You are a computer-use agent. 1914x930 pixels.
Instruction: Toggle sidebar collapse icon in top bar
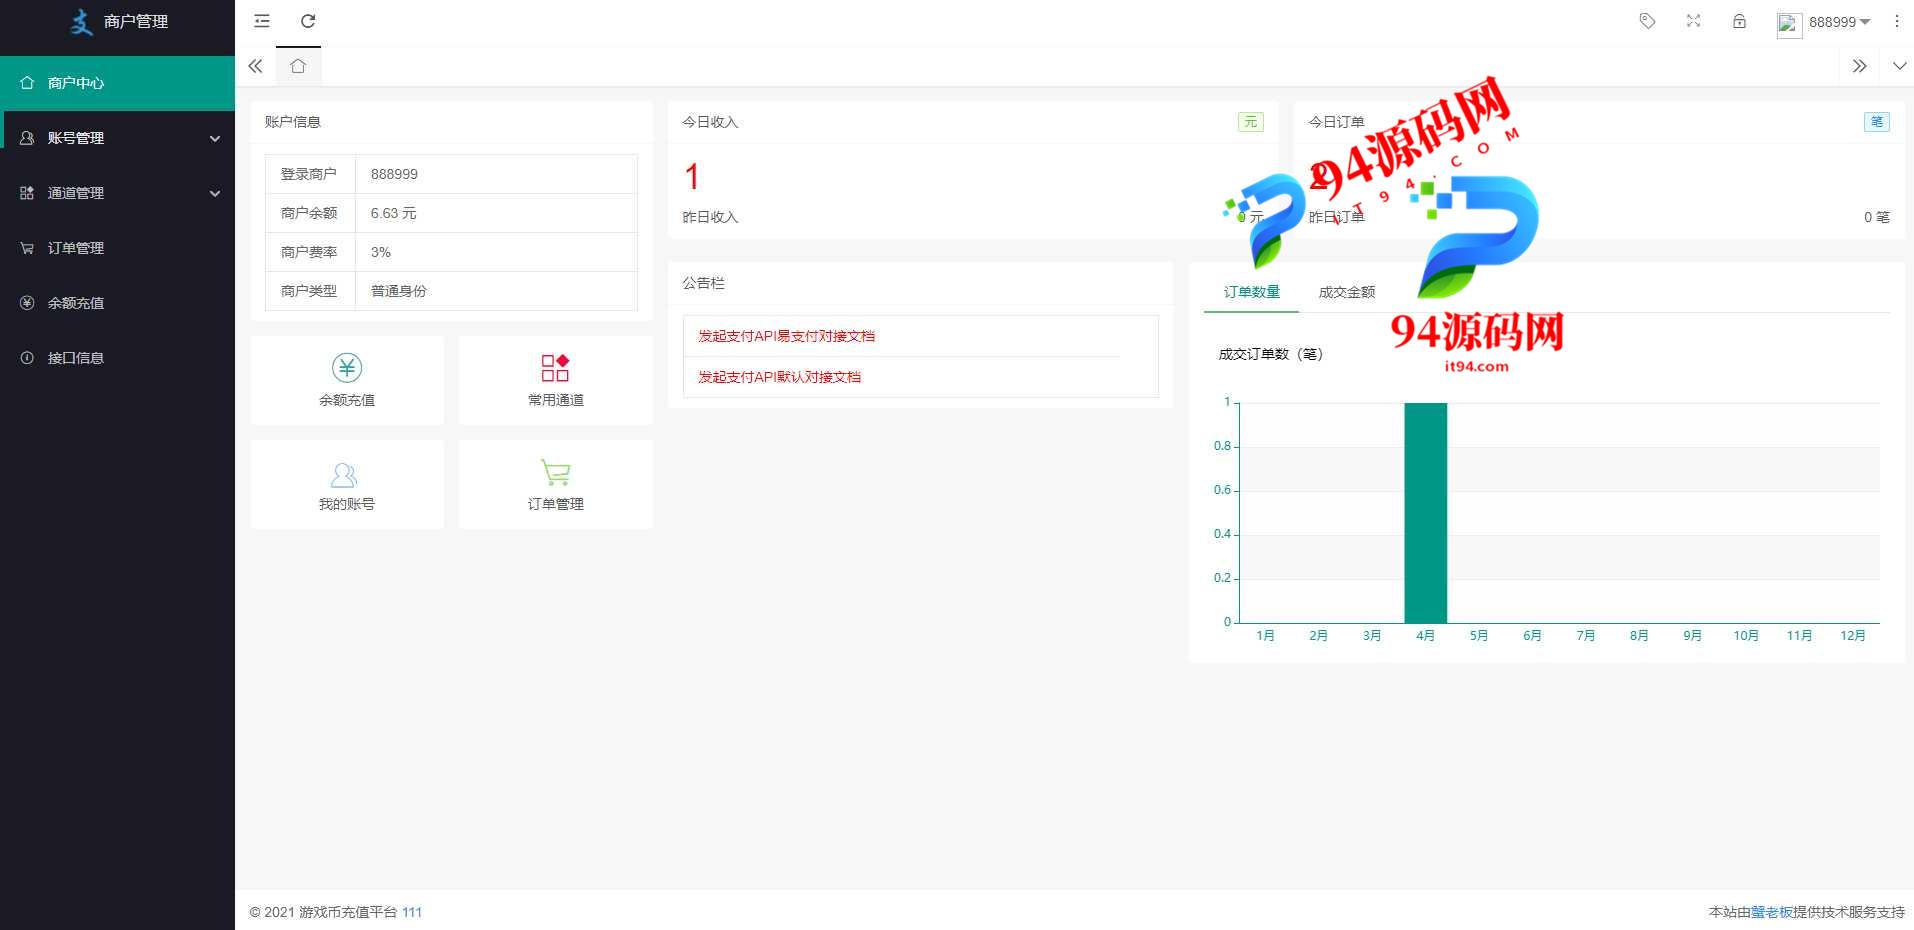pyautogui.click(x=262, y=21)
